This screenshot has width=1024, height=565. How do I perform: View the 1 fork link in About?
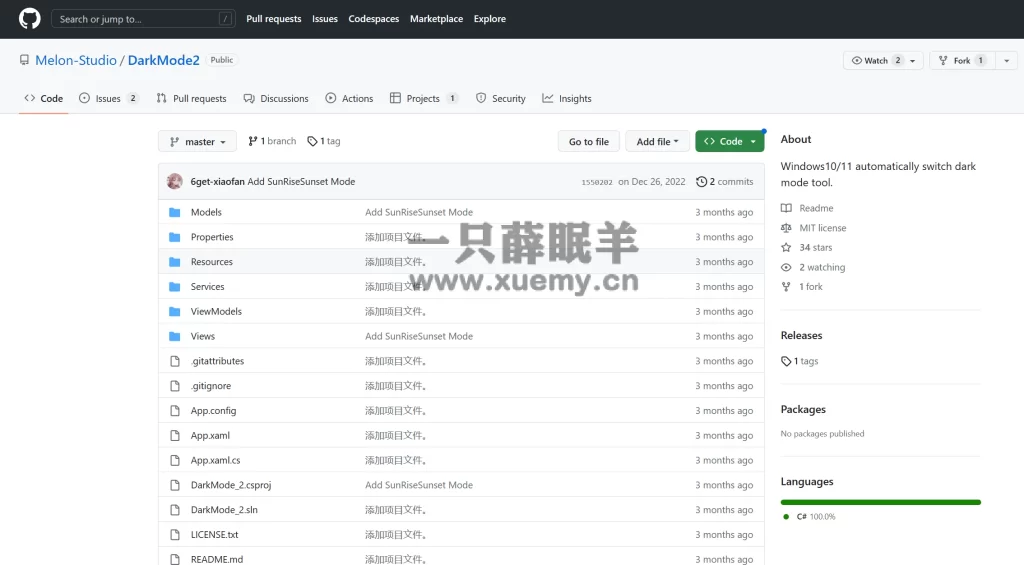click(802, 287)
